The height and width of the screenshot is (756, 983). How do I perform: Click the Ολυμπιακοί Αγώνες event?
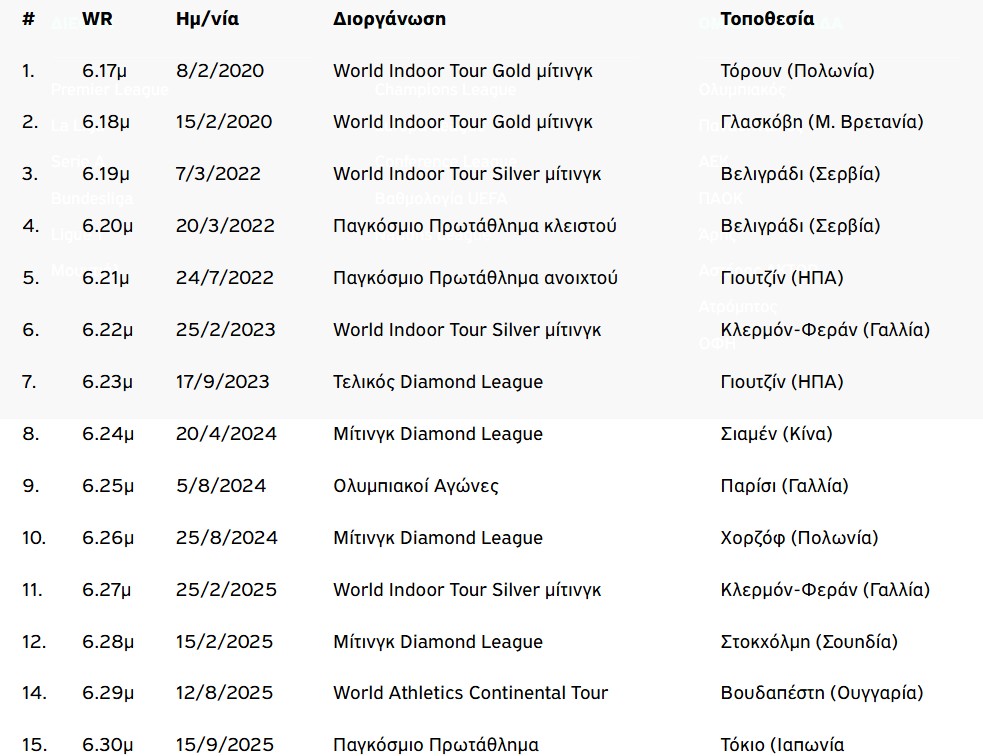tap(416, 486)
